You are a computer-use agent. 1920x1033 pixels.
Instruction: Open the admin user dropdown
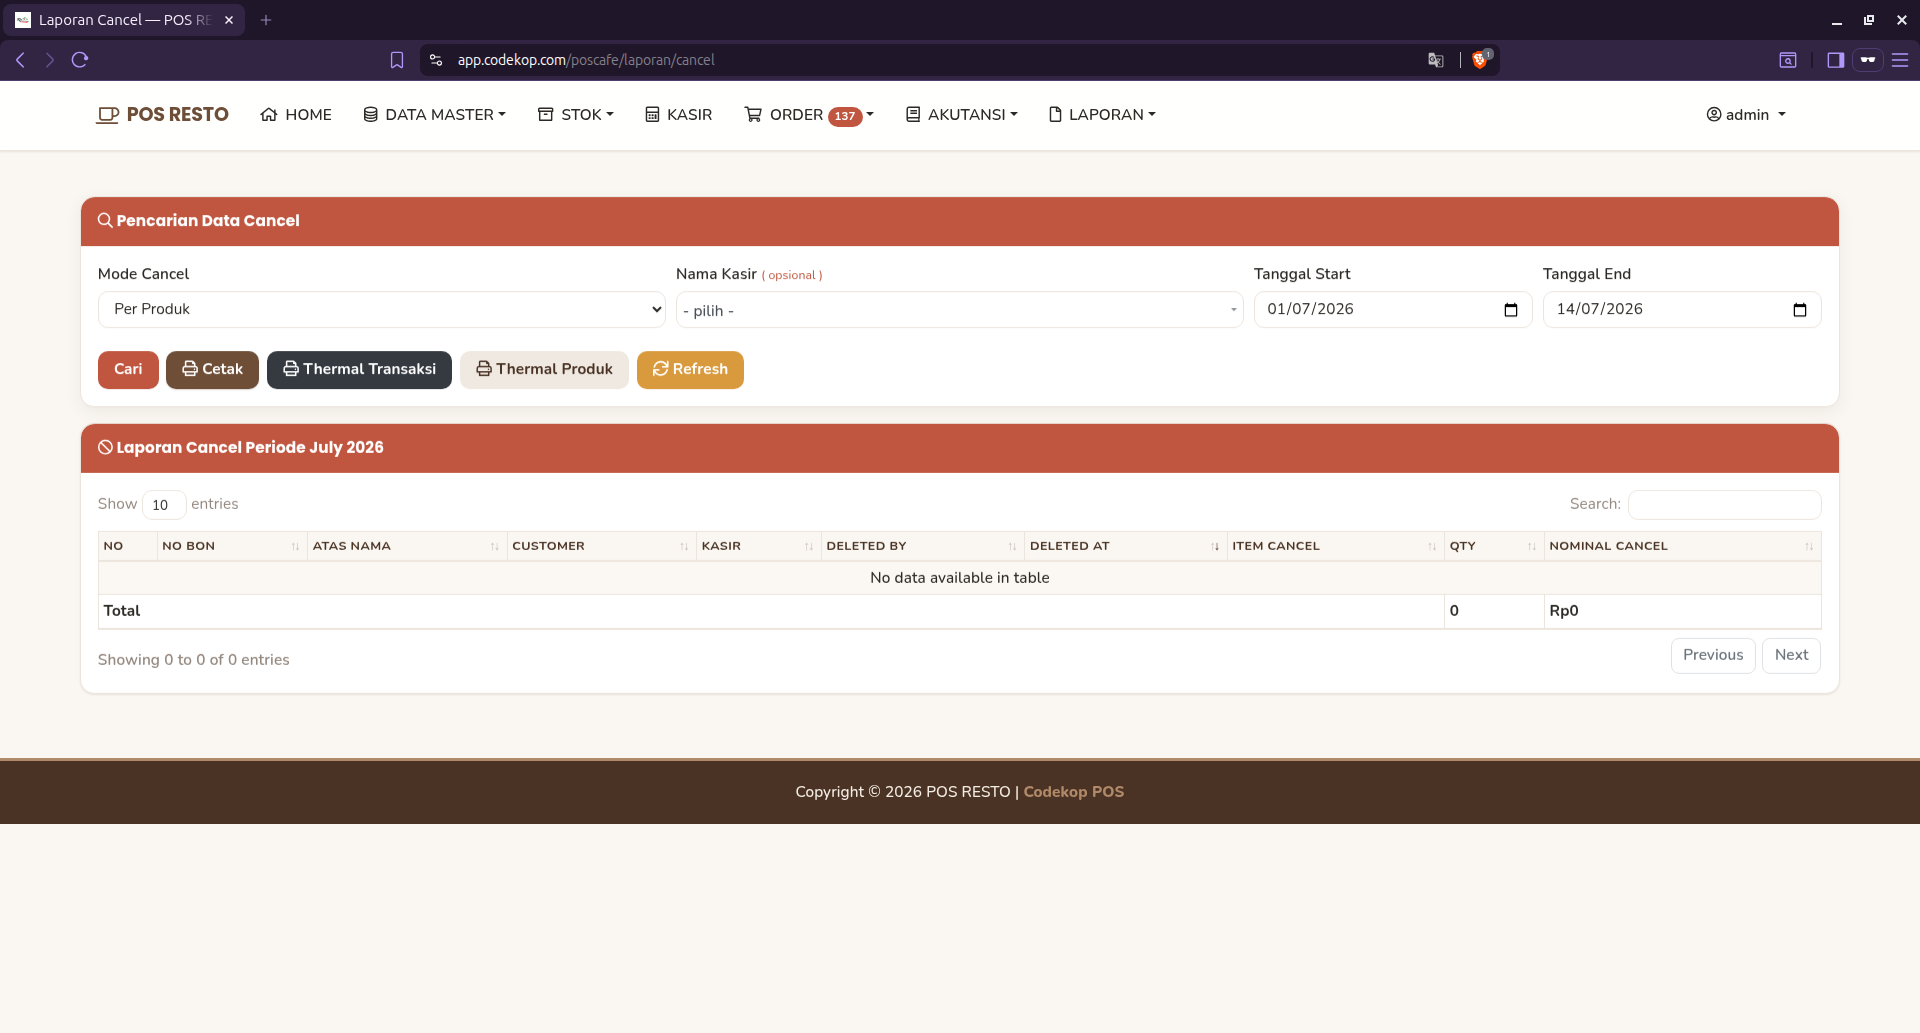tap(1746, 115)
